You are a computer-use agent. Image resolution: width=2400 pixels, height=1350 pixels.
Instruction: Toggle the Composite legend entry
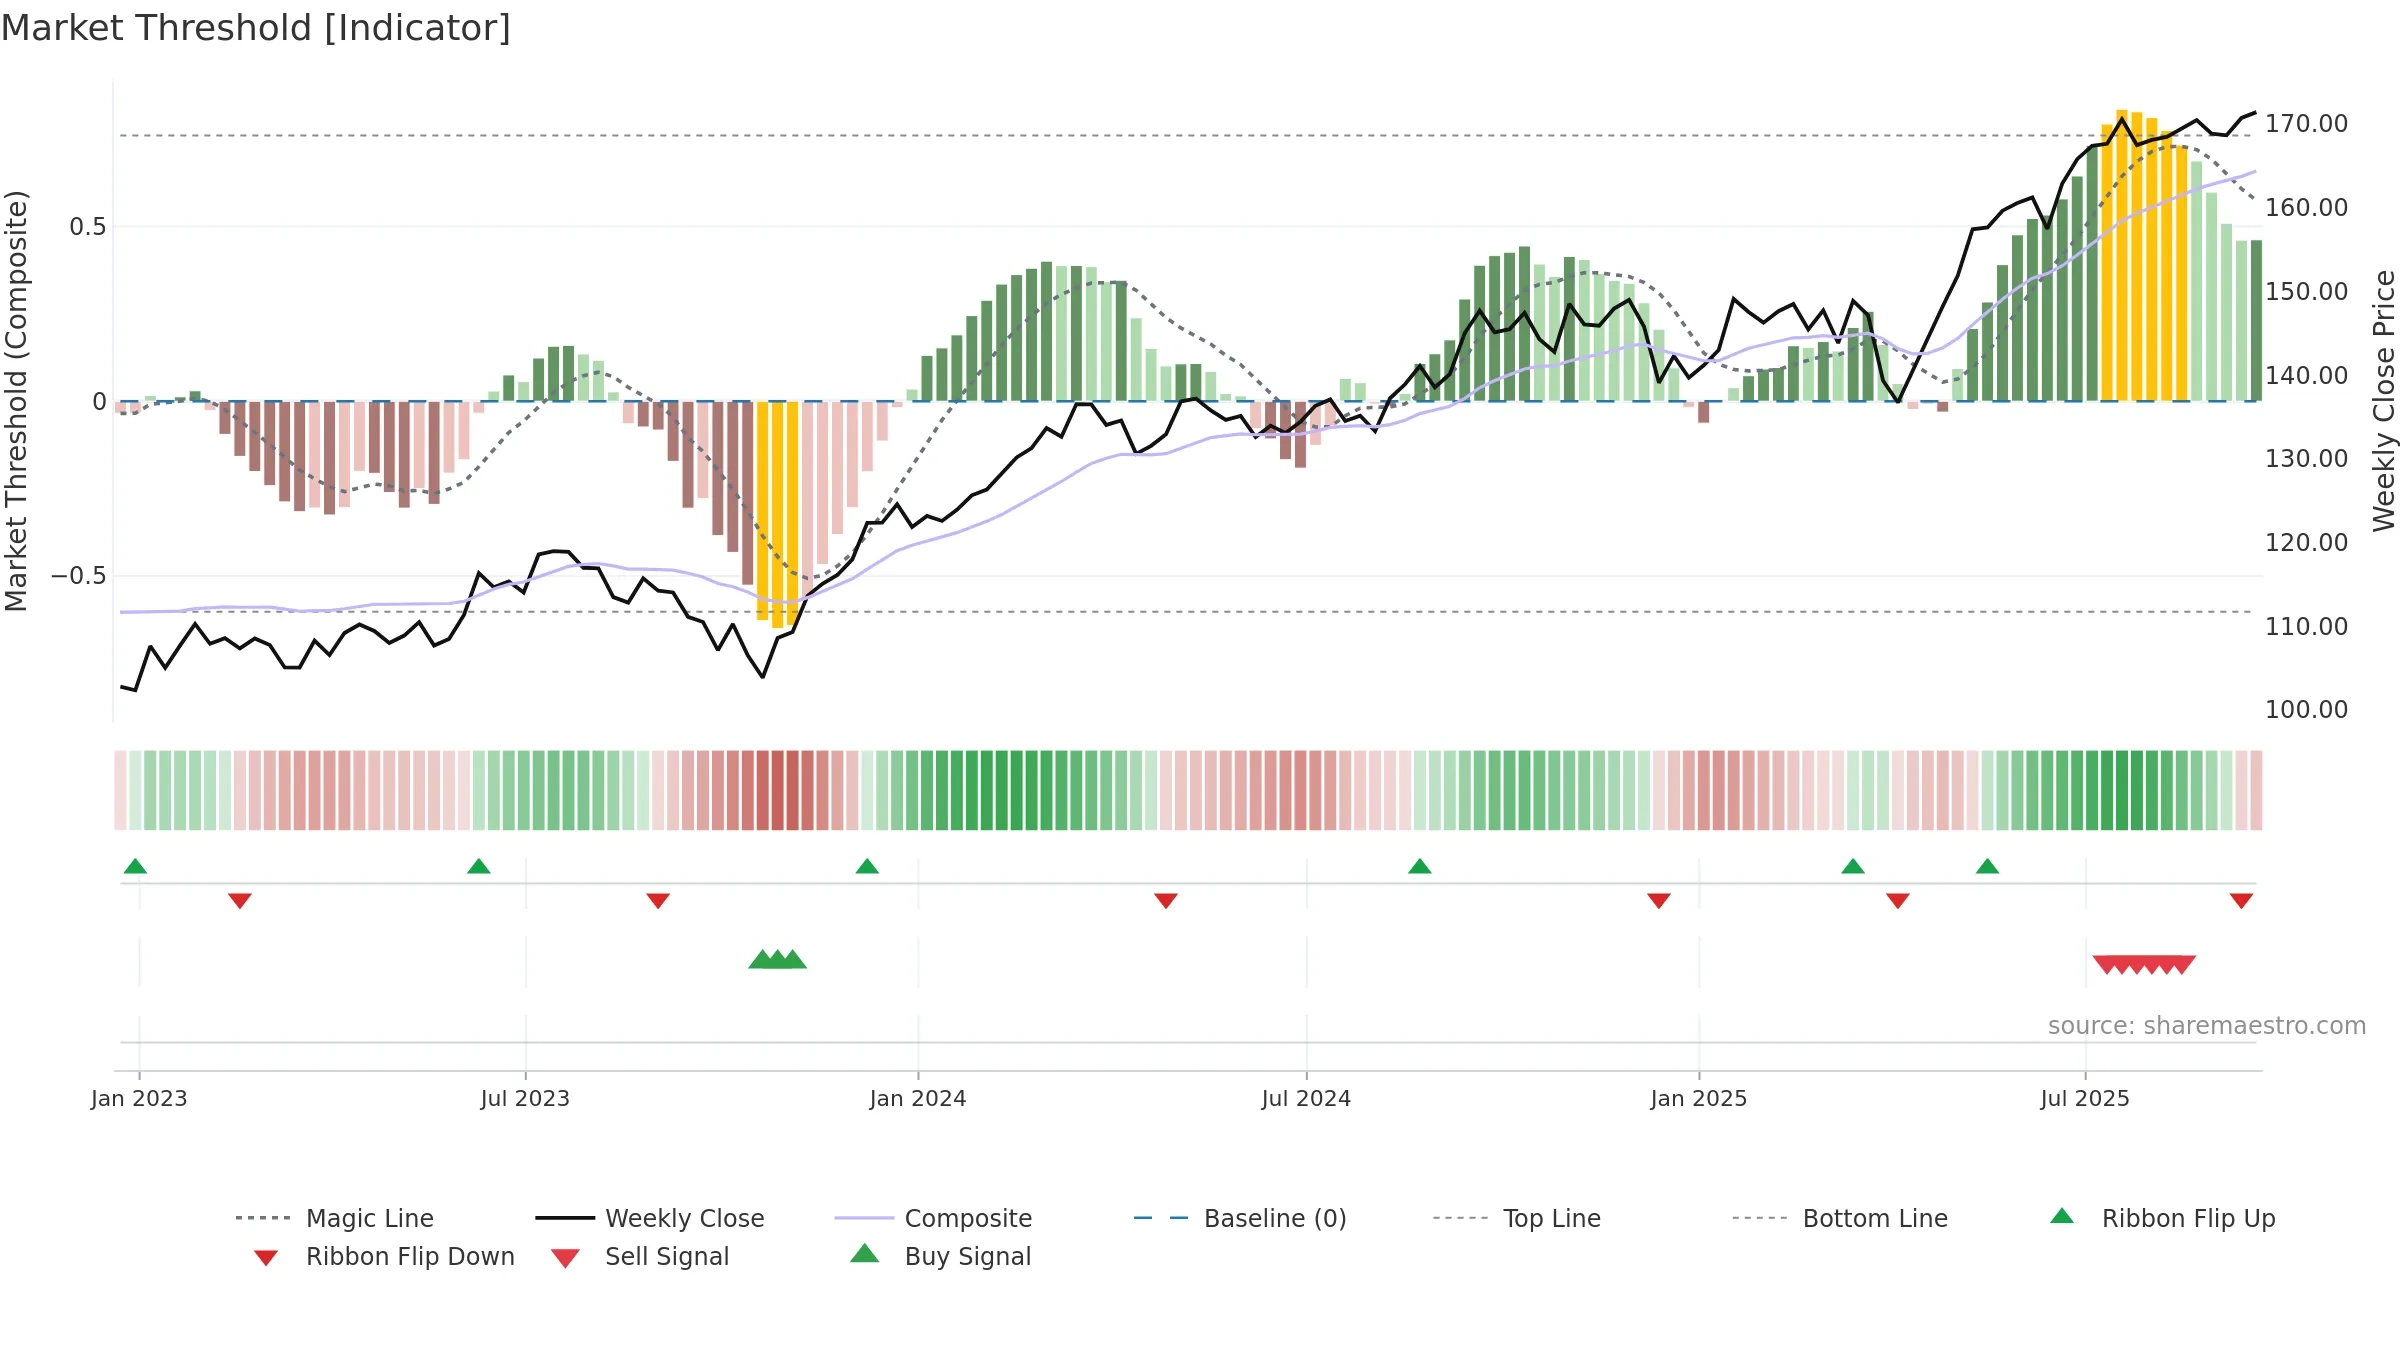click(934, 1218)
